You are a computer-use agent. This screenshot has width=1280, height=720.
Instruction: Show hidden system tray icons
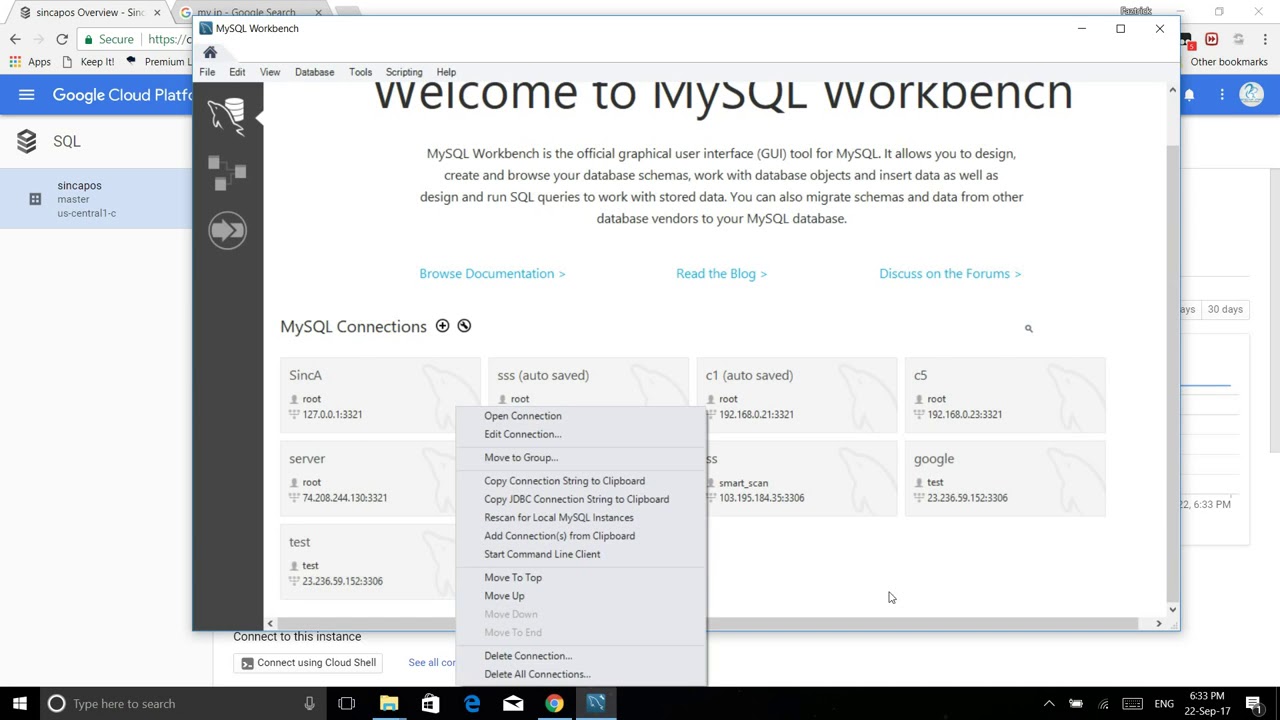pos(1049,704)
